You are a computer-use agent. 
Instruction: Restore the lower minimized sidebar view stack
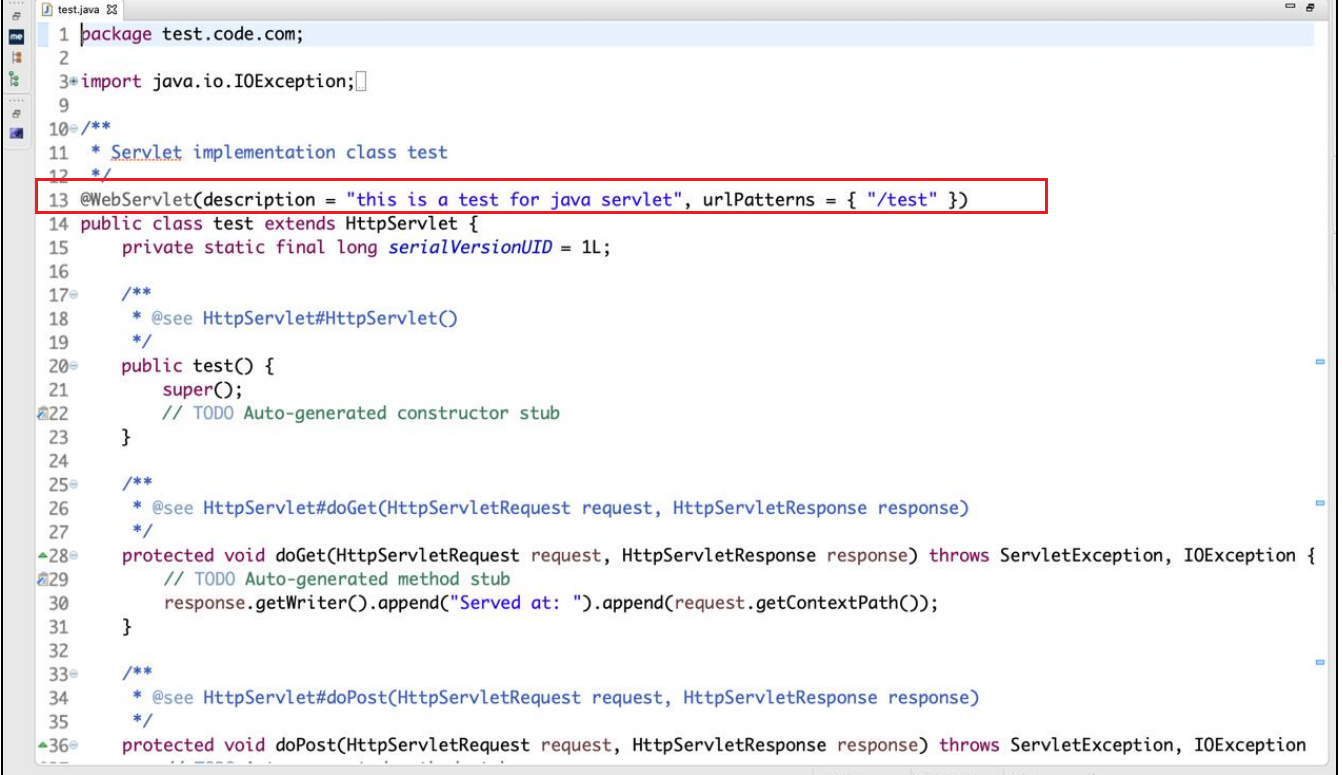click(x=16, y=114)
